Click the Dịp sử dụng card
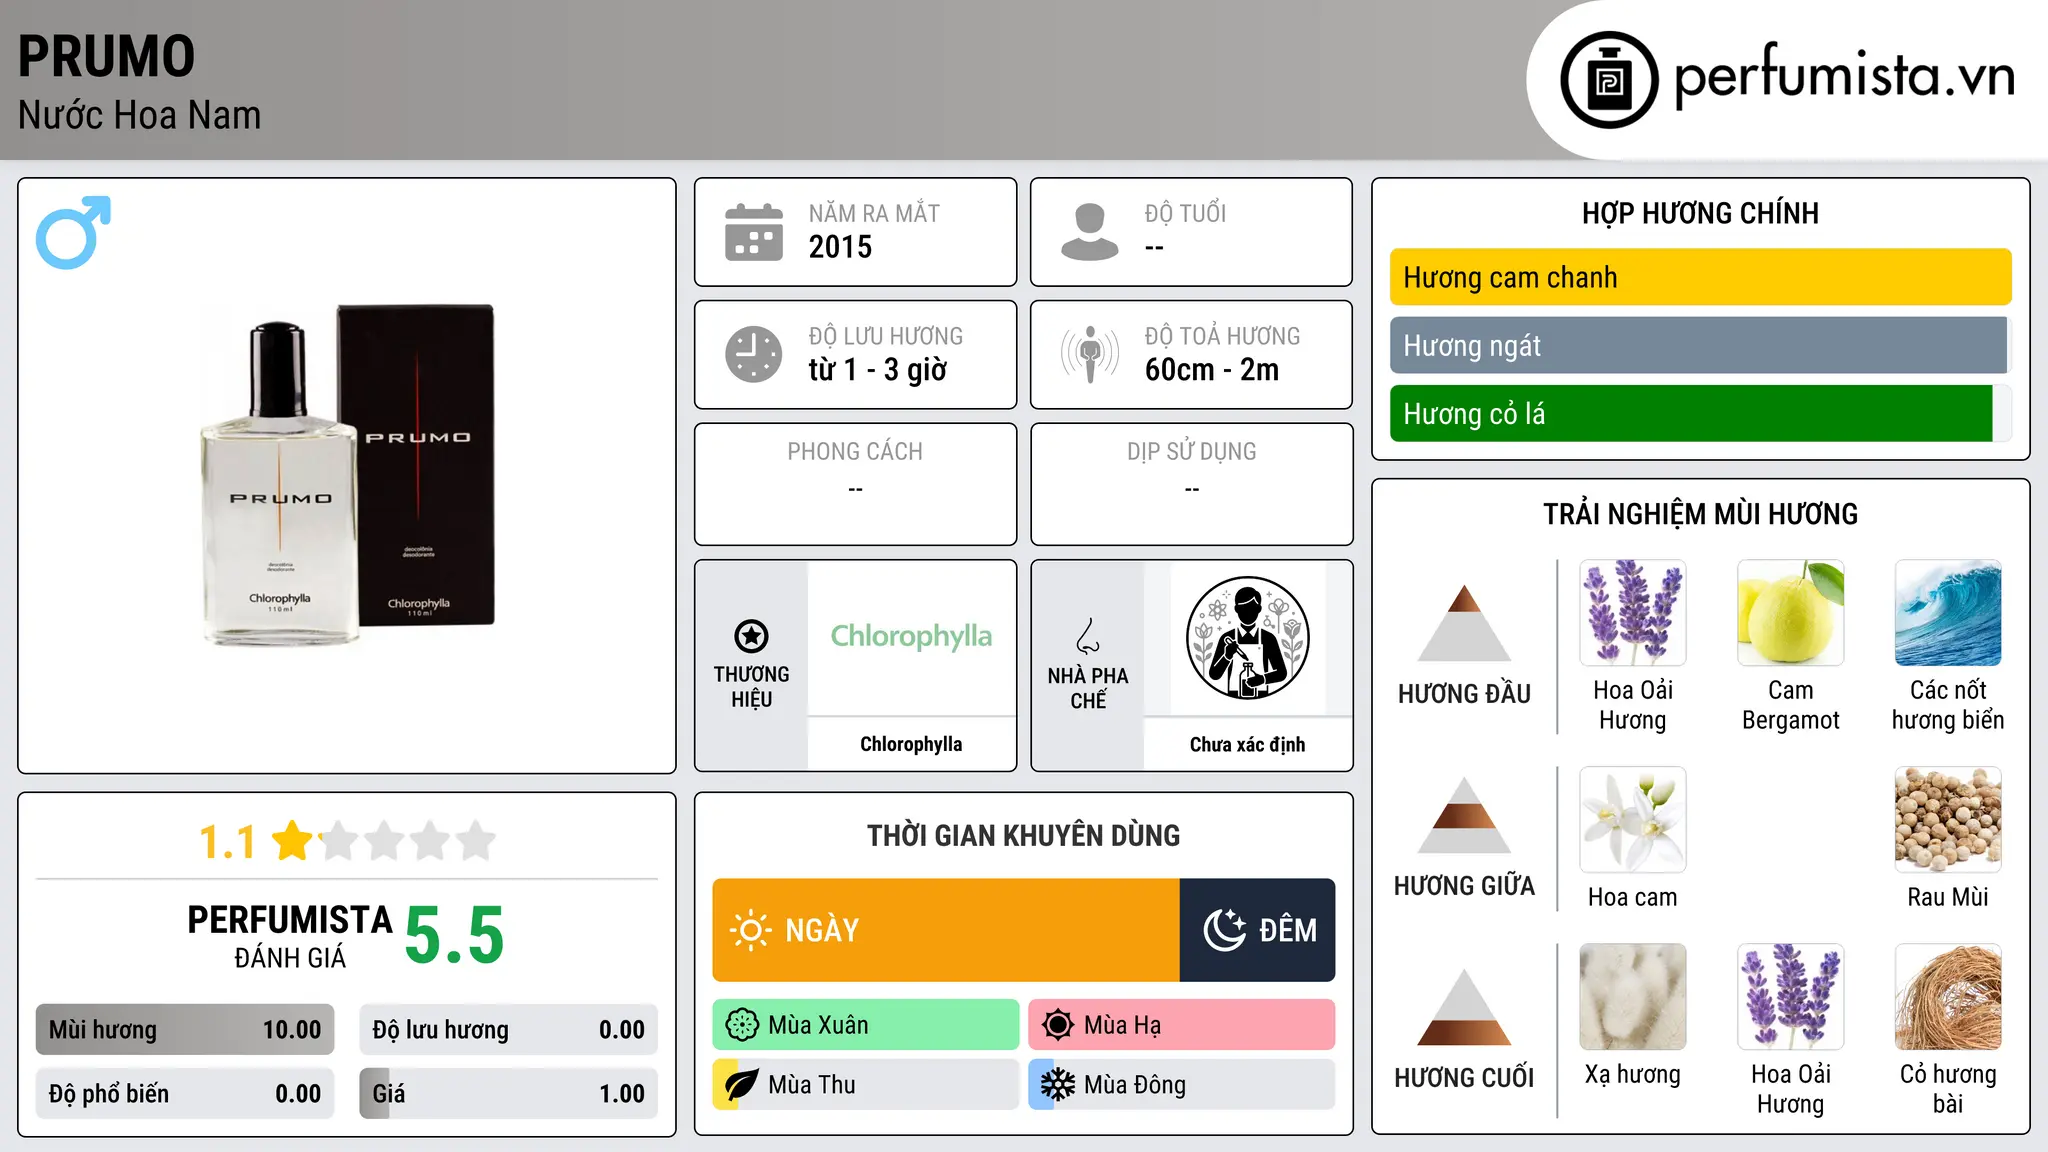The height and width of the screenshot is (1152, 2048). point(1191,484)
